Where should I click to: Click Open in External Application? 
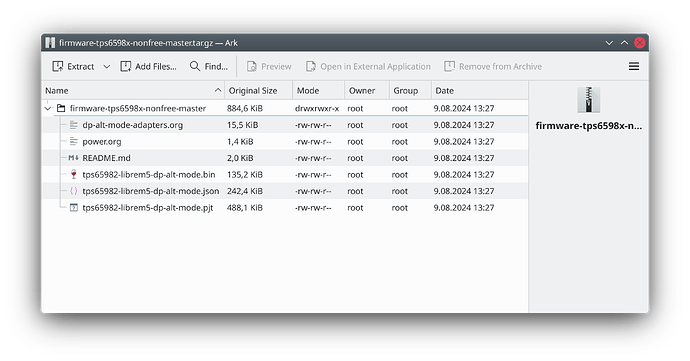(368, 66)
